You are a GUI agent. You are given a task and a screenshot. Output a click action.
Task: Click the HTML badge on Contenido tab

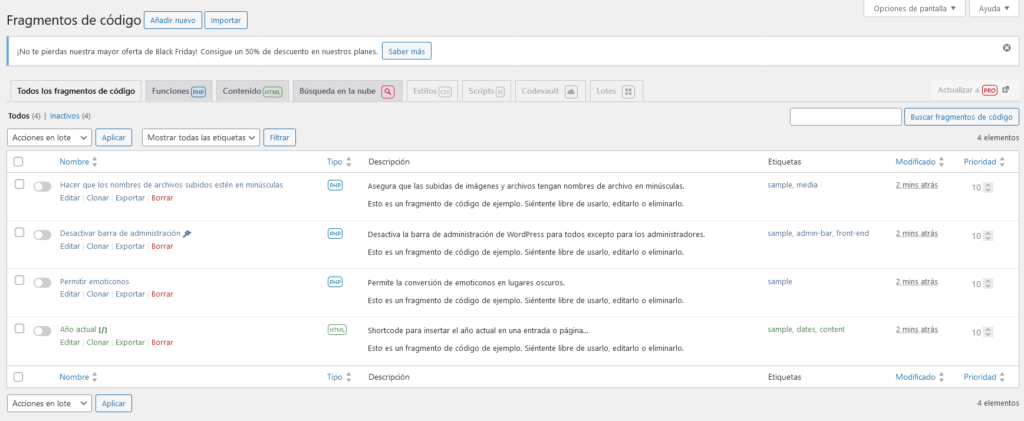(272, 92)
